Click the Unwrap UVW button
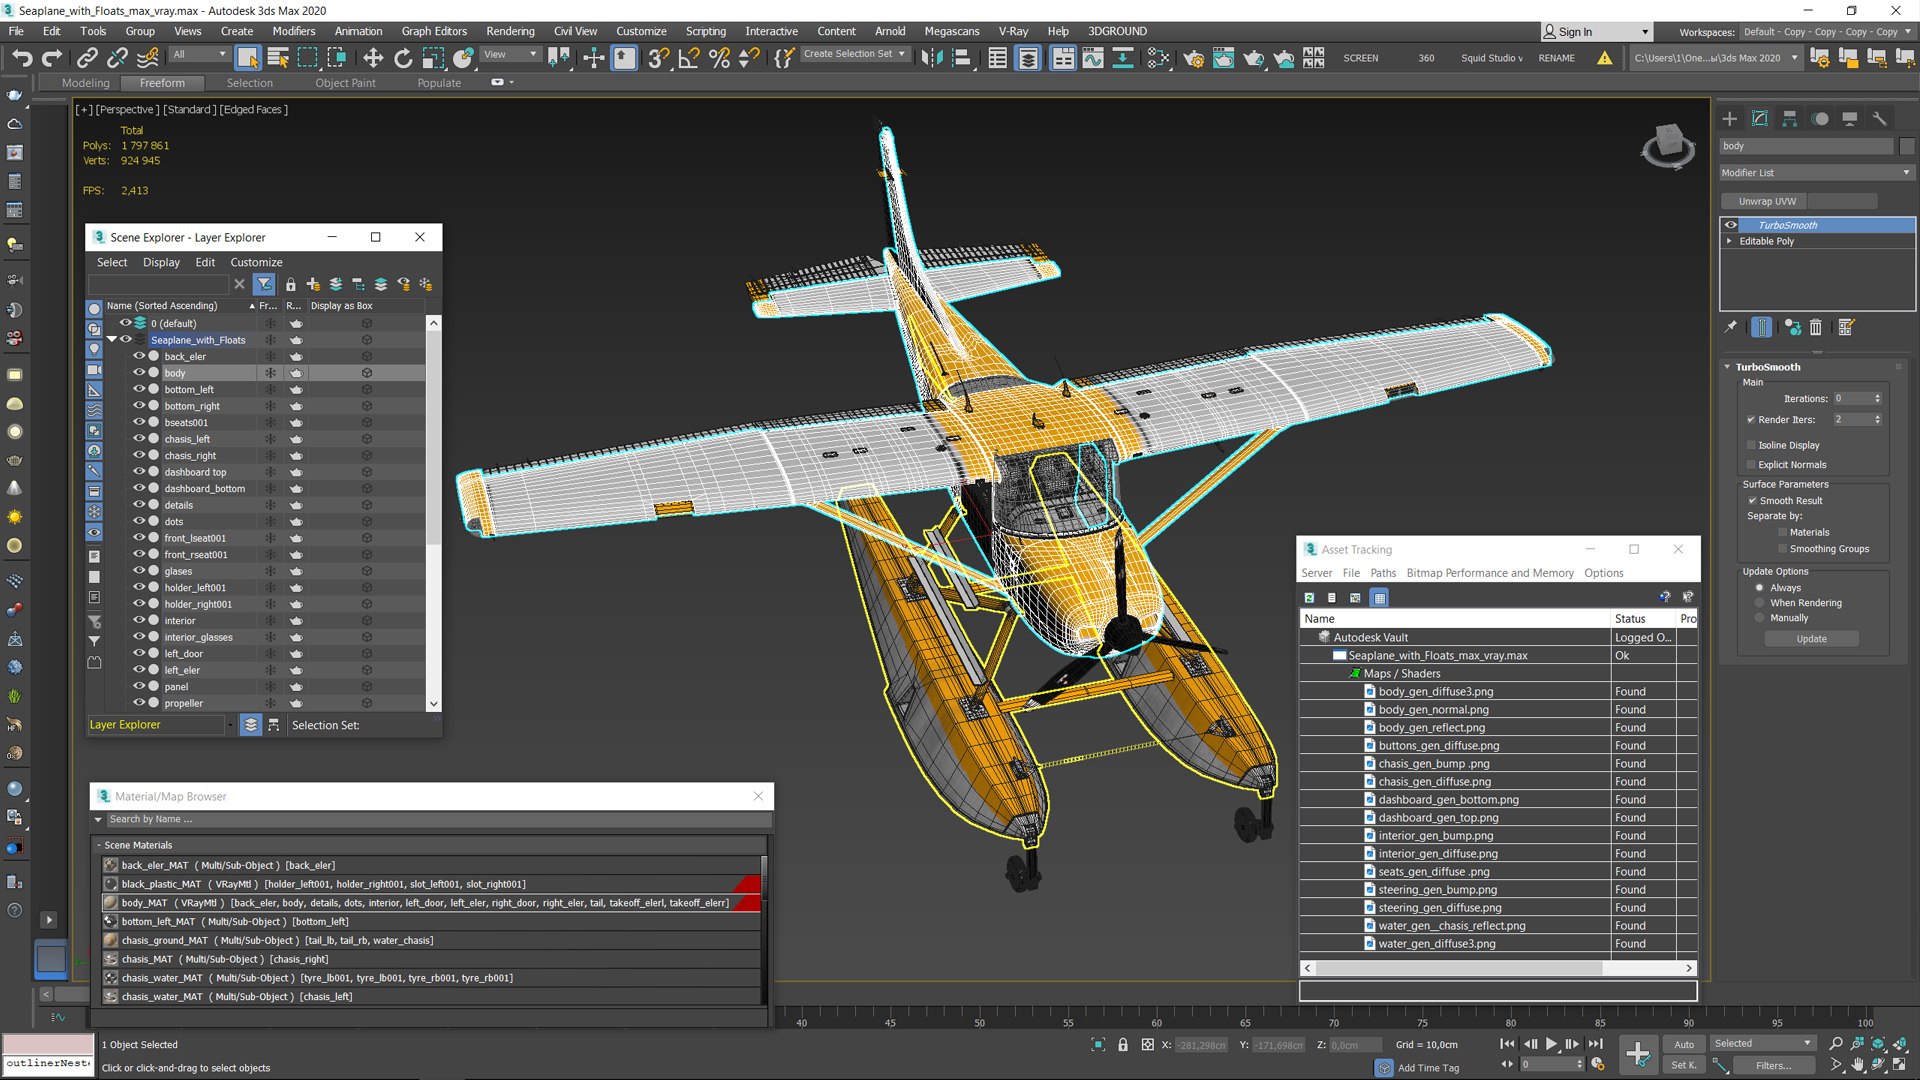 coord(1768,201)
